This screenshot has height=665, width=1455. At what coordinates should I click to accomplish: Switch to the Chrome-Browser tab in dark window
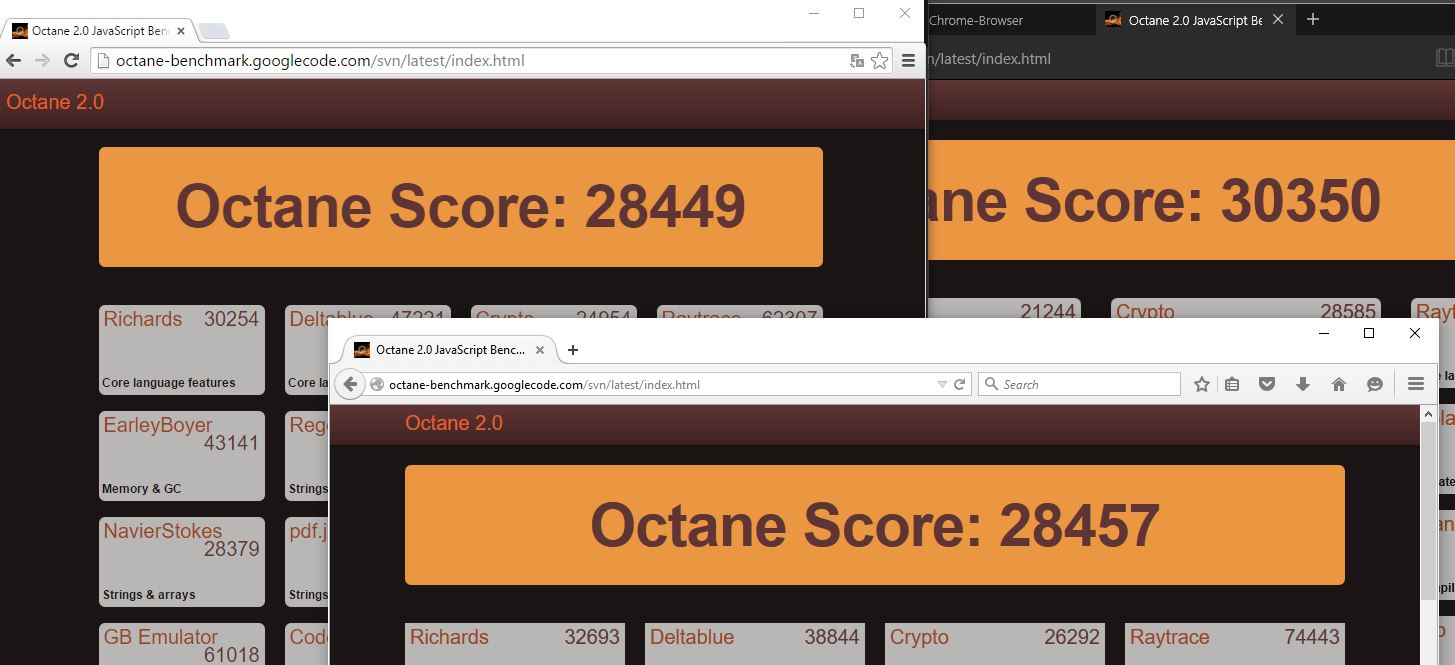tap(1010, 20)
